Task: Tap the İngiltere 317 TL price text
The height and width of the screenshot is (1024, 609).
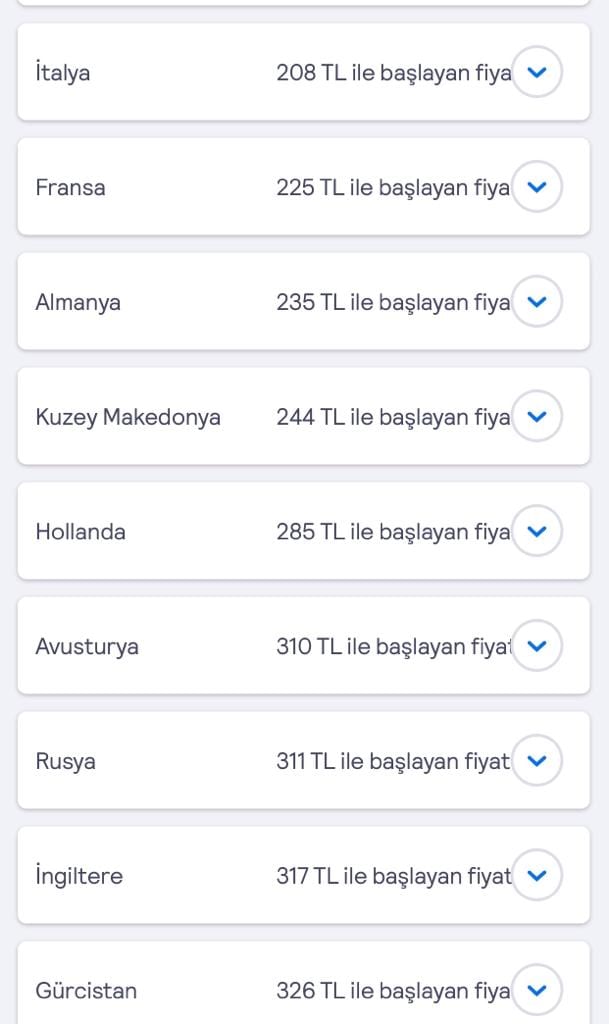Action: [393, 876]
